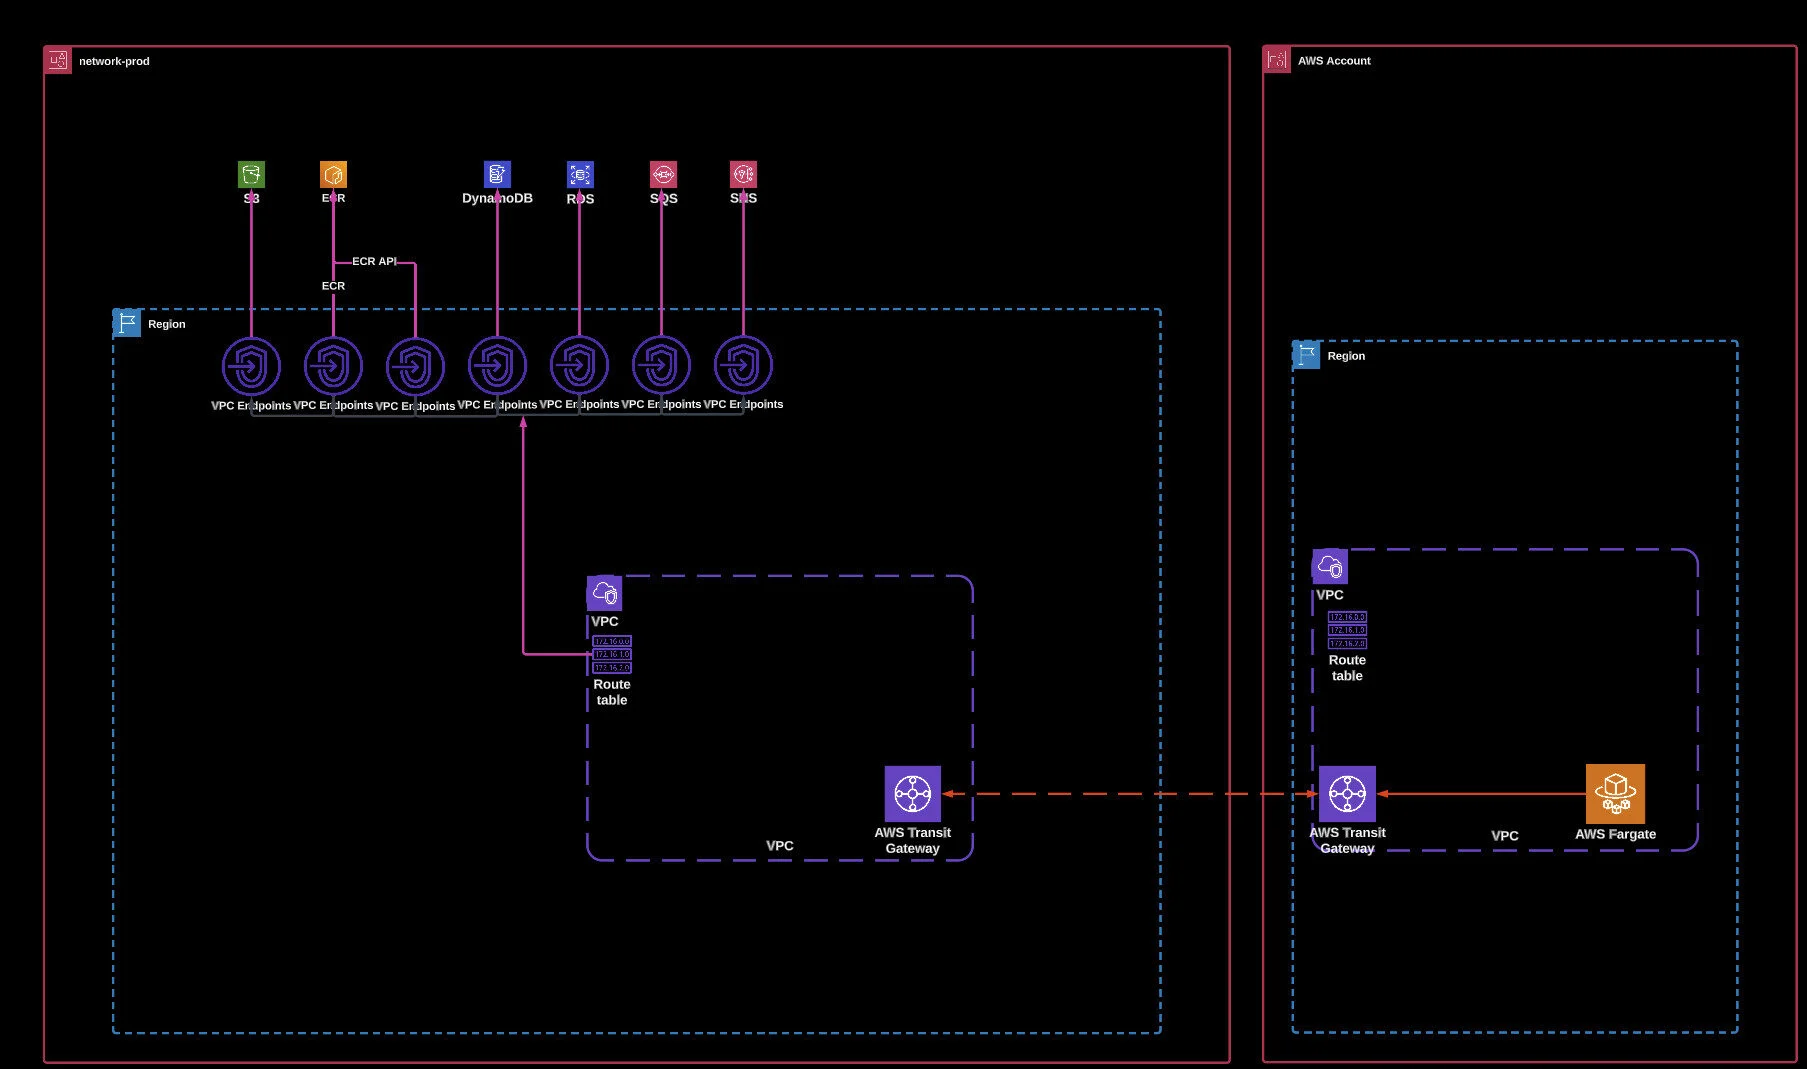Click the S3 bucket icon

click(x=251, y=175)
